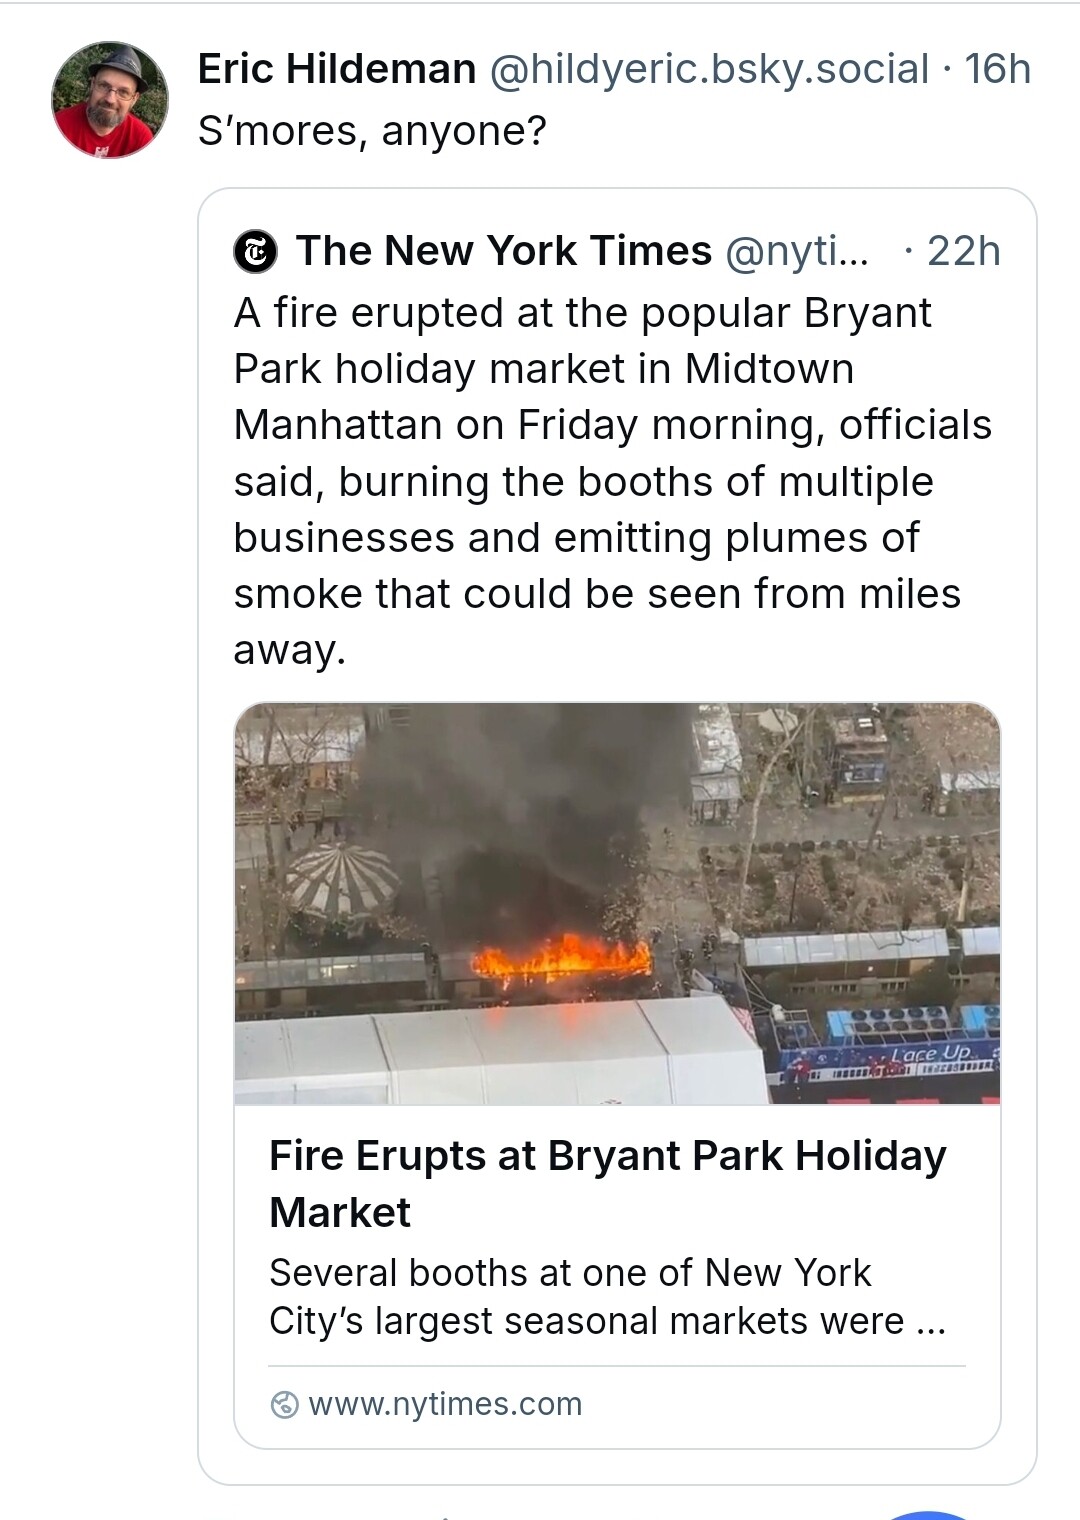Tap the New York Times logo avatar
This screenshot has height=1520, width=1080.
[256, 251]
